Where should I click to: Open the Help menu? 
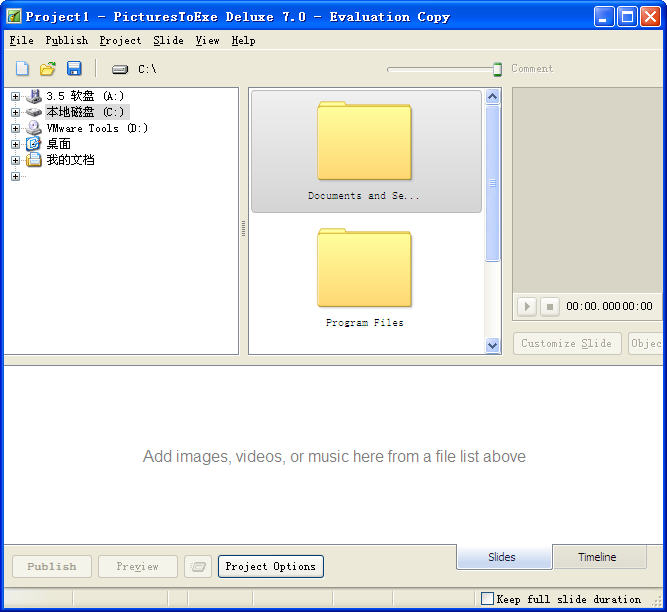pyautogui.click(x=243, y=40)
